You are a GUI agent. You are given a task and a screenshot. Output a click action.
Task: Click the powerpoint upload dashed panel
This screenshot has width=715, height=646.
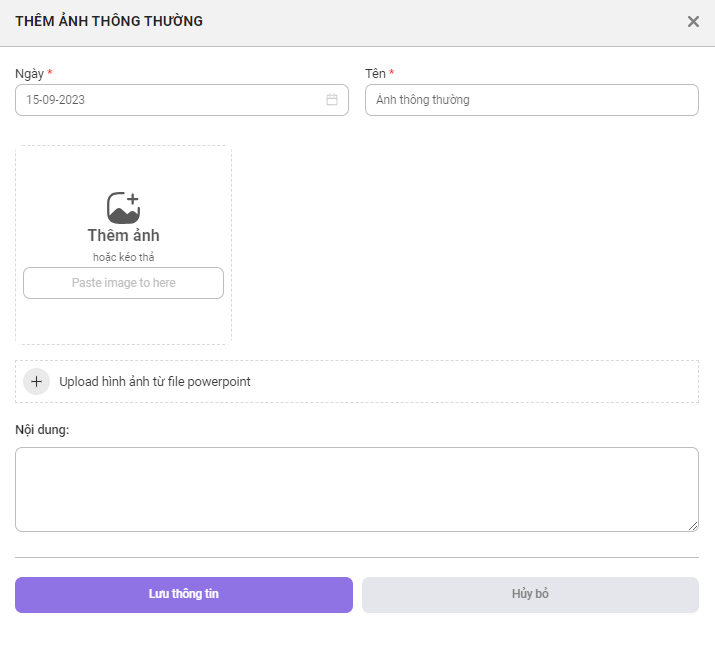point(357,382)
